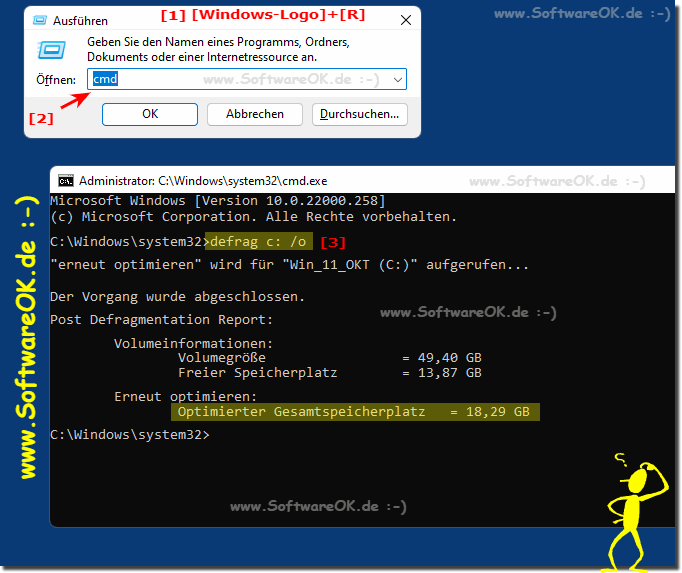Click OK in the Ausführen dialog
Screen dimensions: 682x573
[150, 114]
